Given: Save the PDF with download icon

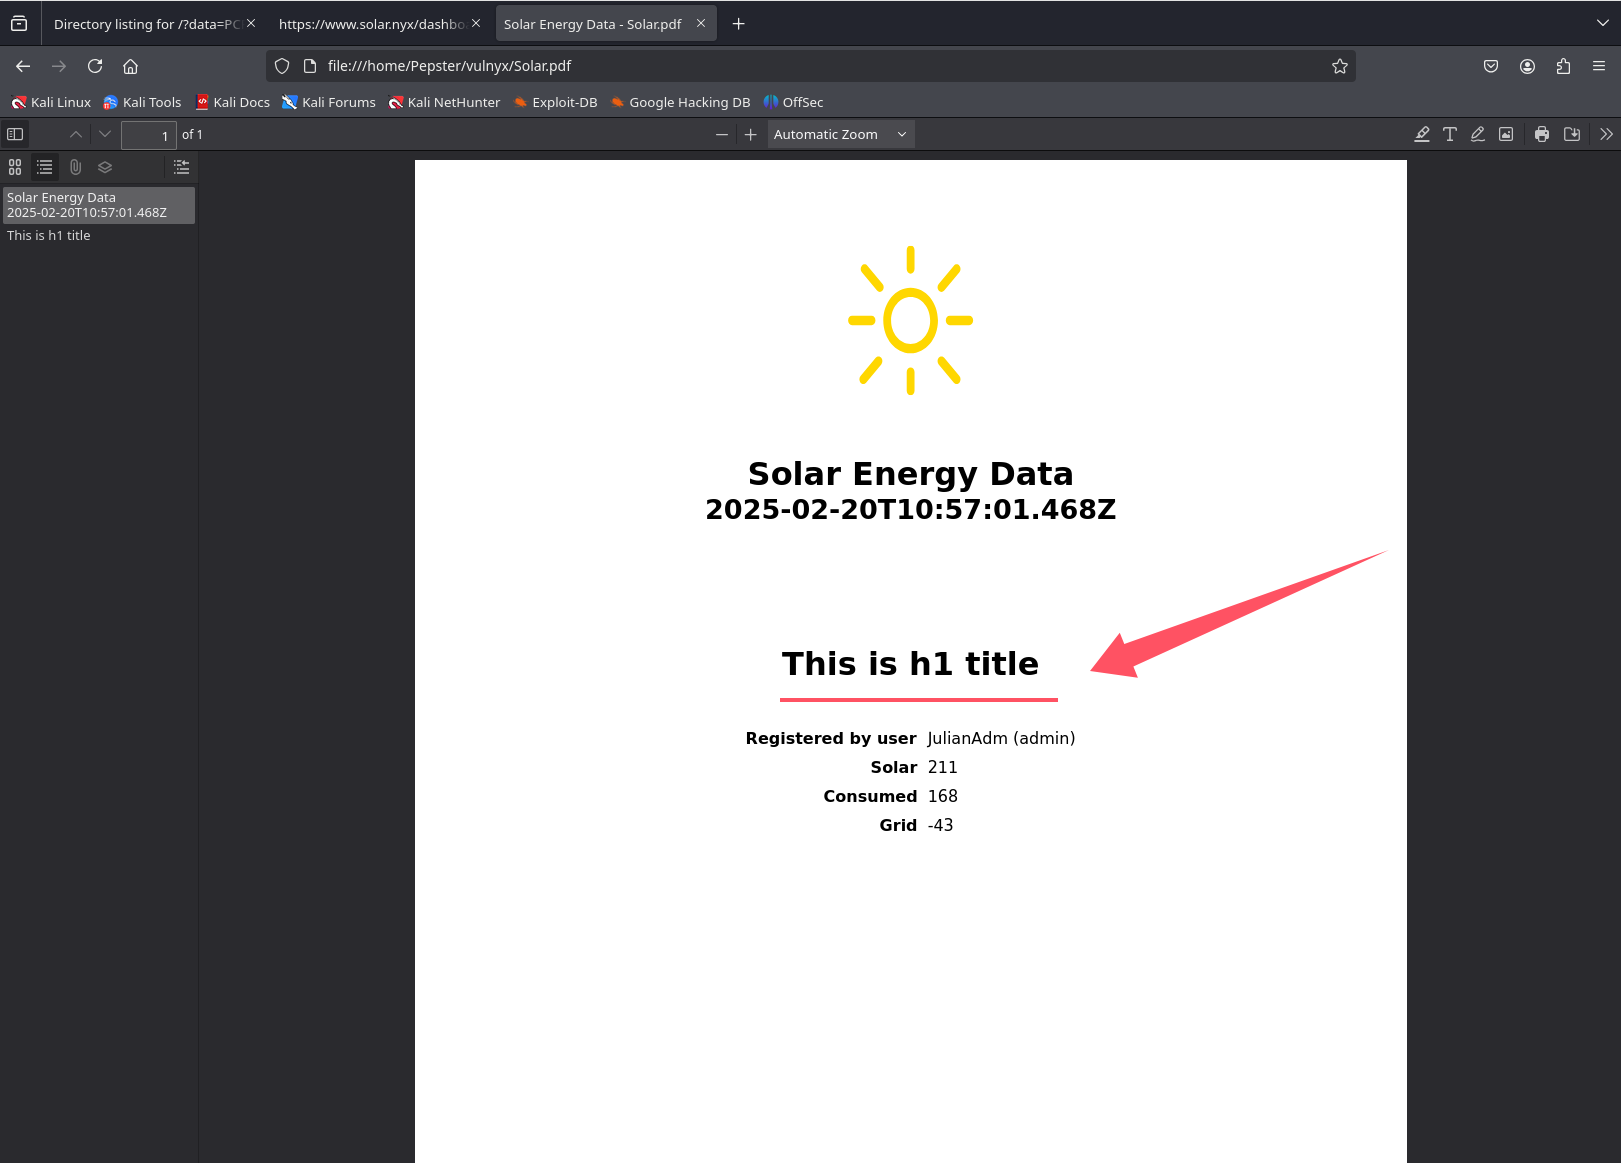Looking at the screenshot, I should coord(1571,134).
